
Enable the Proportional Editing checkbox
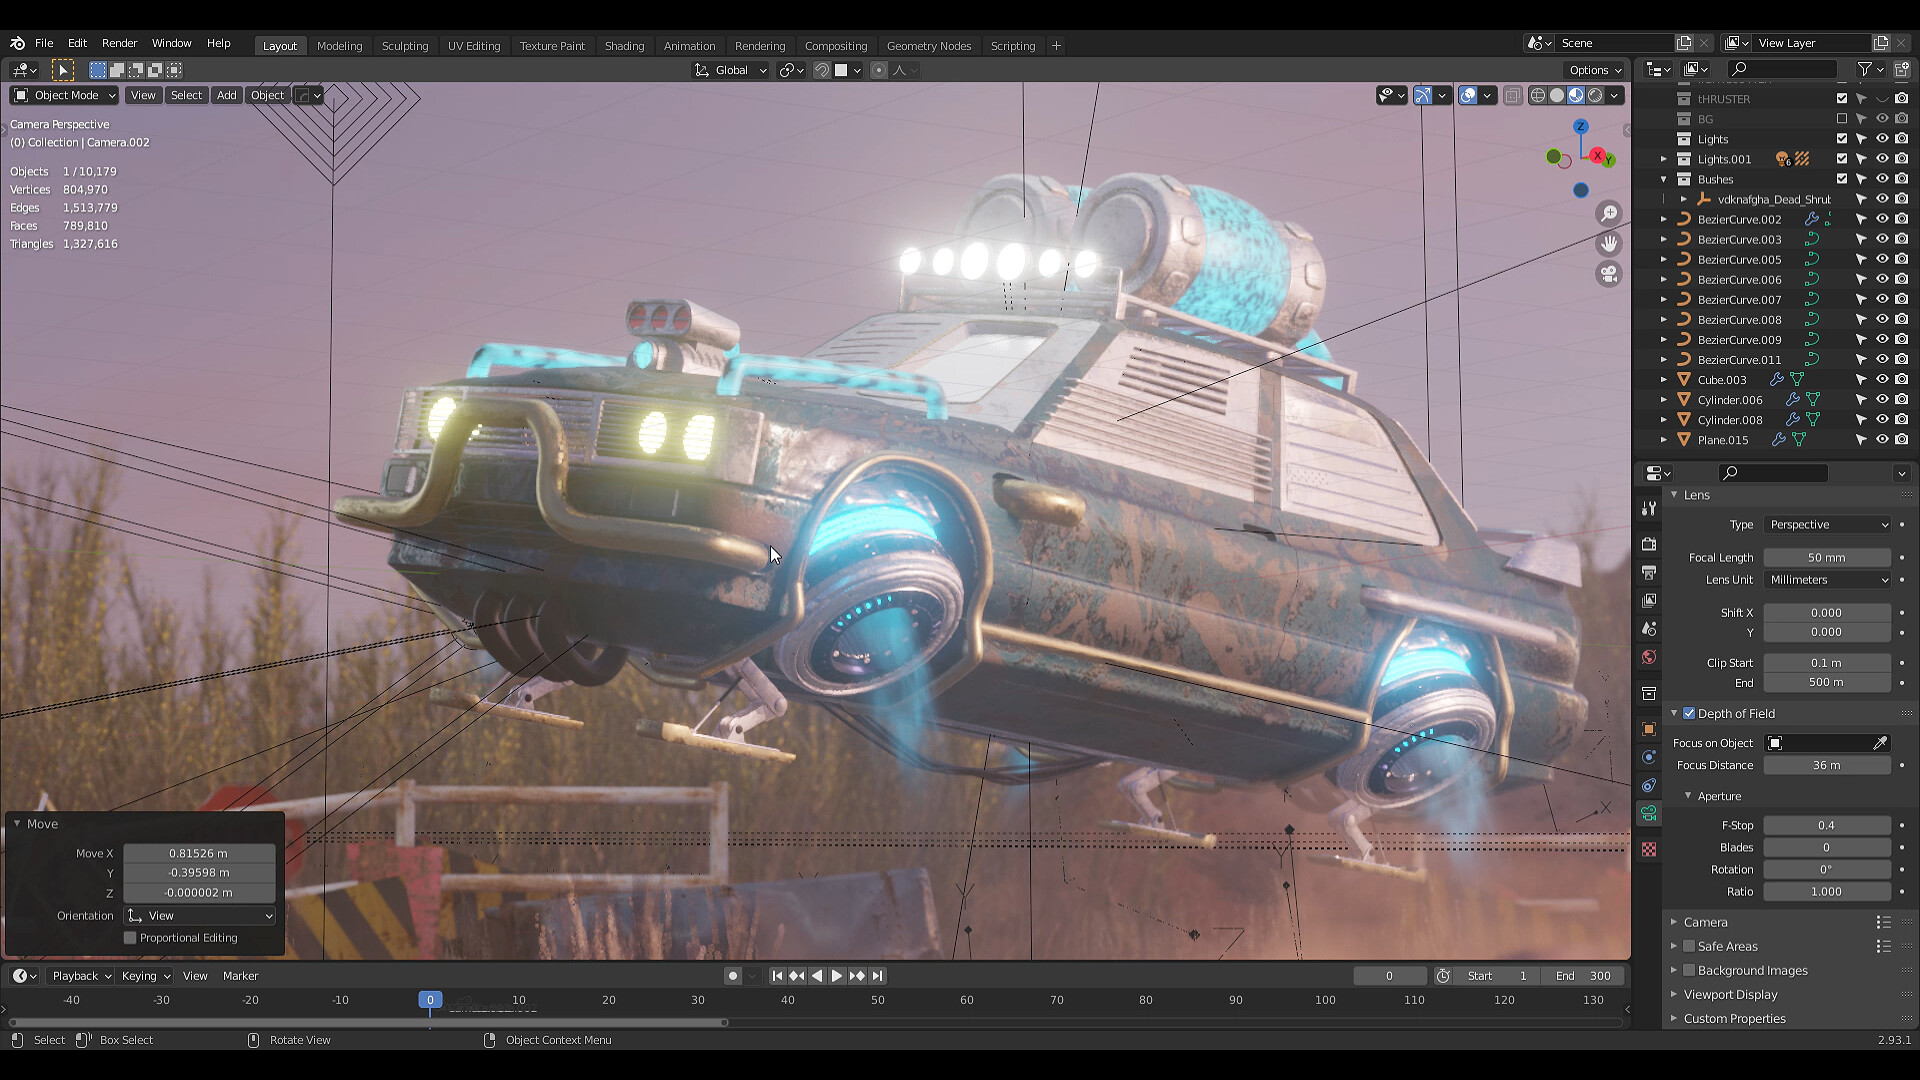point(130,938)
